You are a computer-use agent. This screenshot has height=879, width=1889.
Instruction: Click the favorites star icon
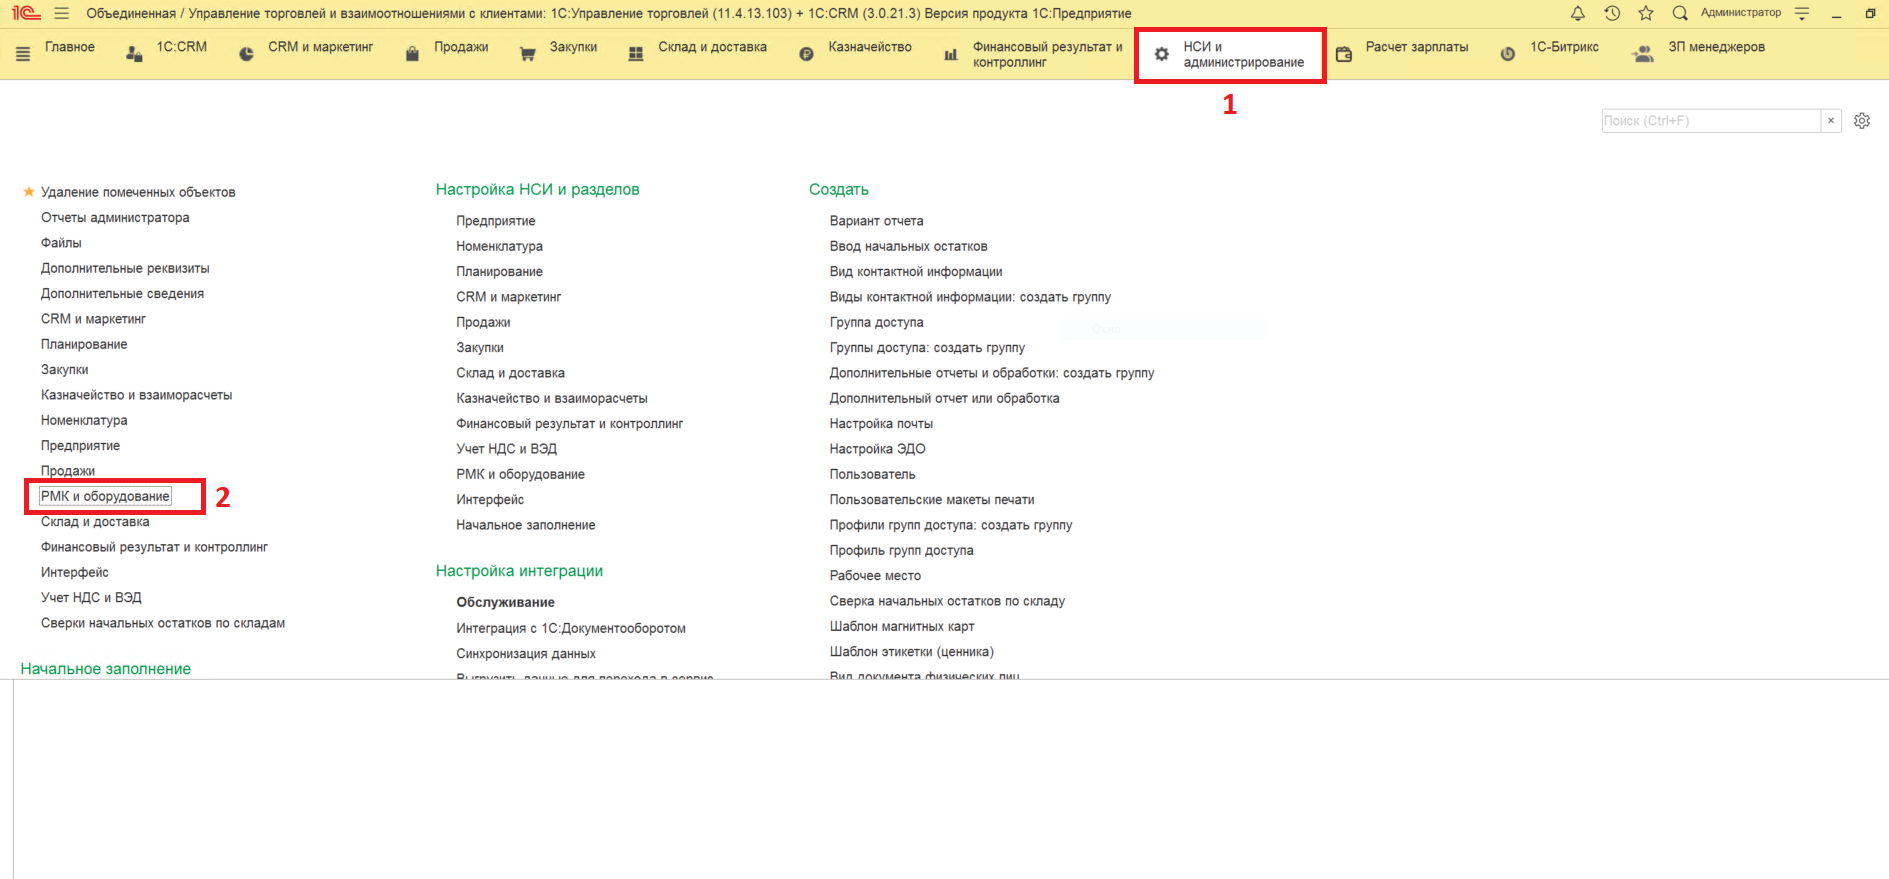pos(1646,13)
